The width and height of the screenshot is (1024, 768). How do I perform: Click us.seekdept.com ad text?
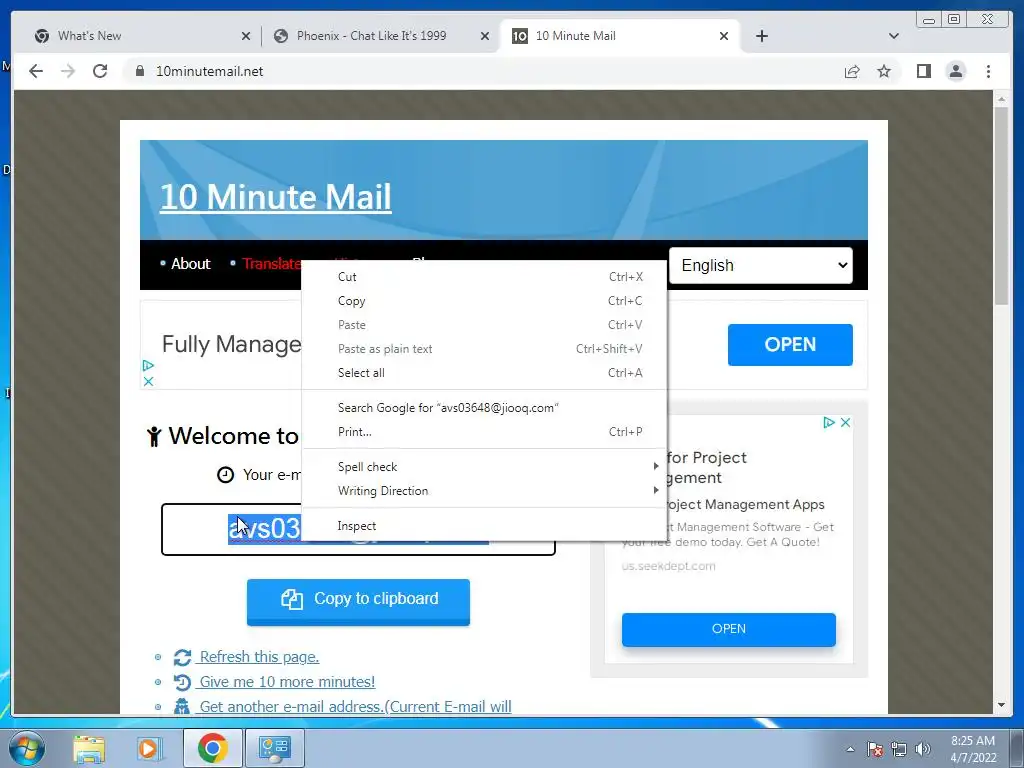(668, 566)
